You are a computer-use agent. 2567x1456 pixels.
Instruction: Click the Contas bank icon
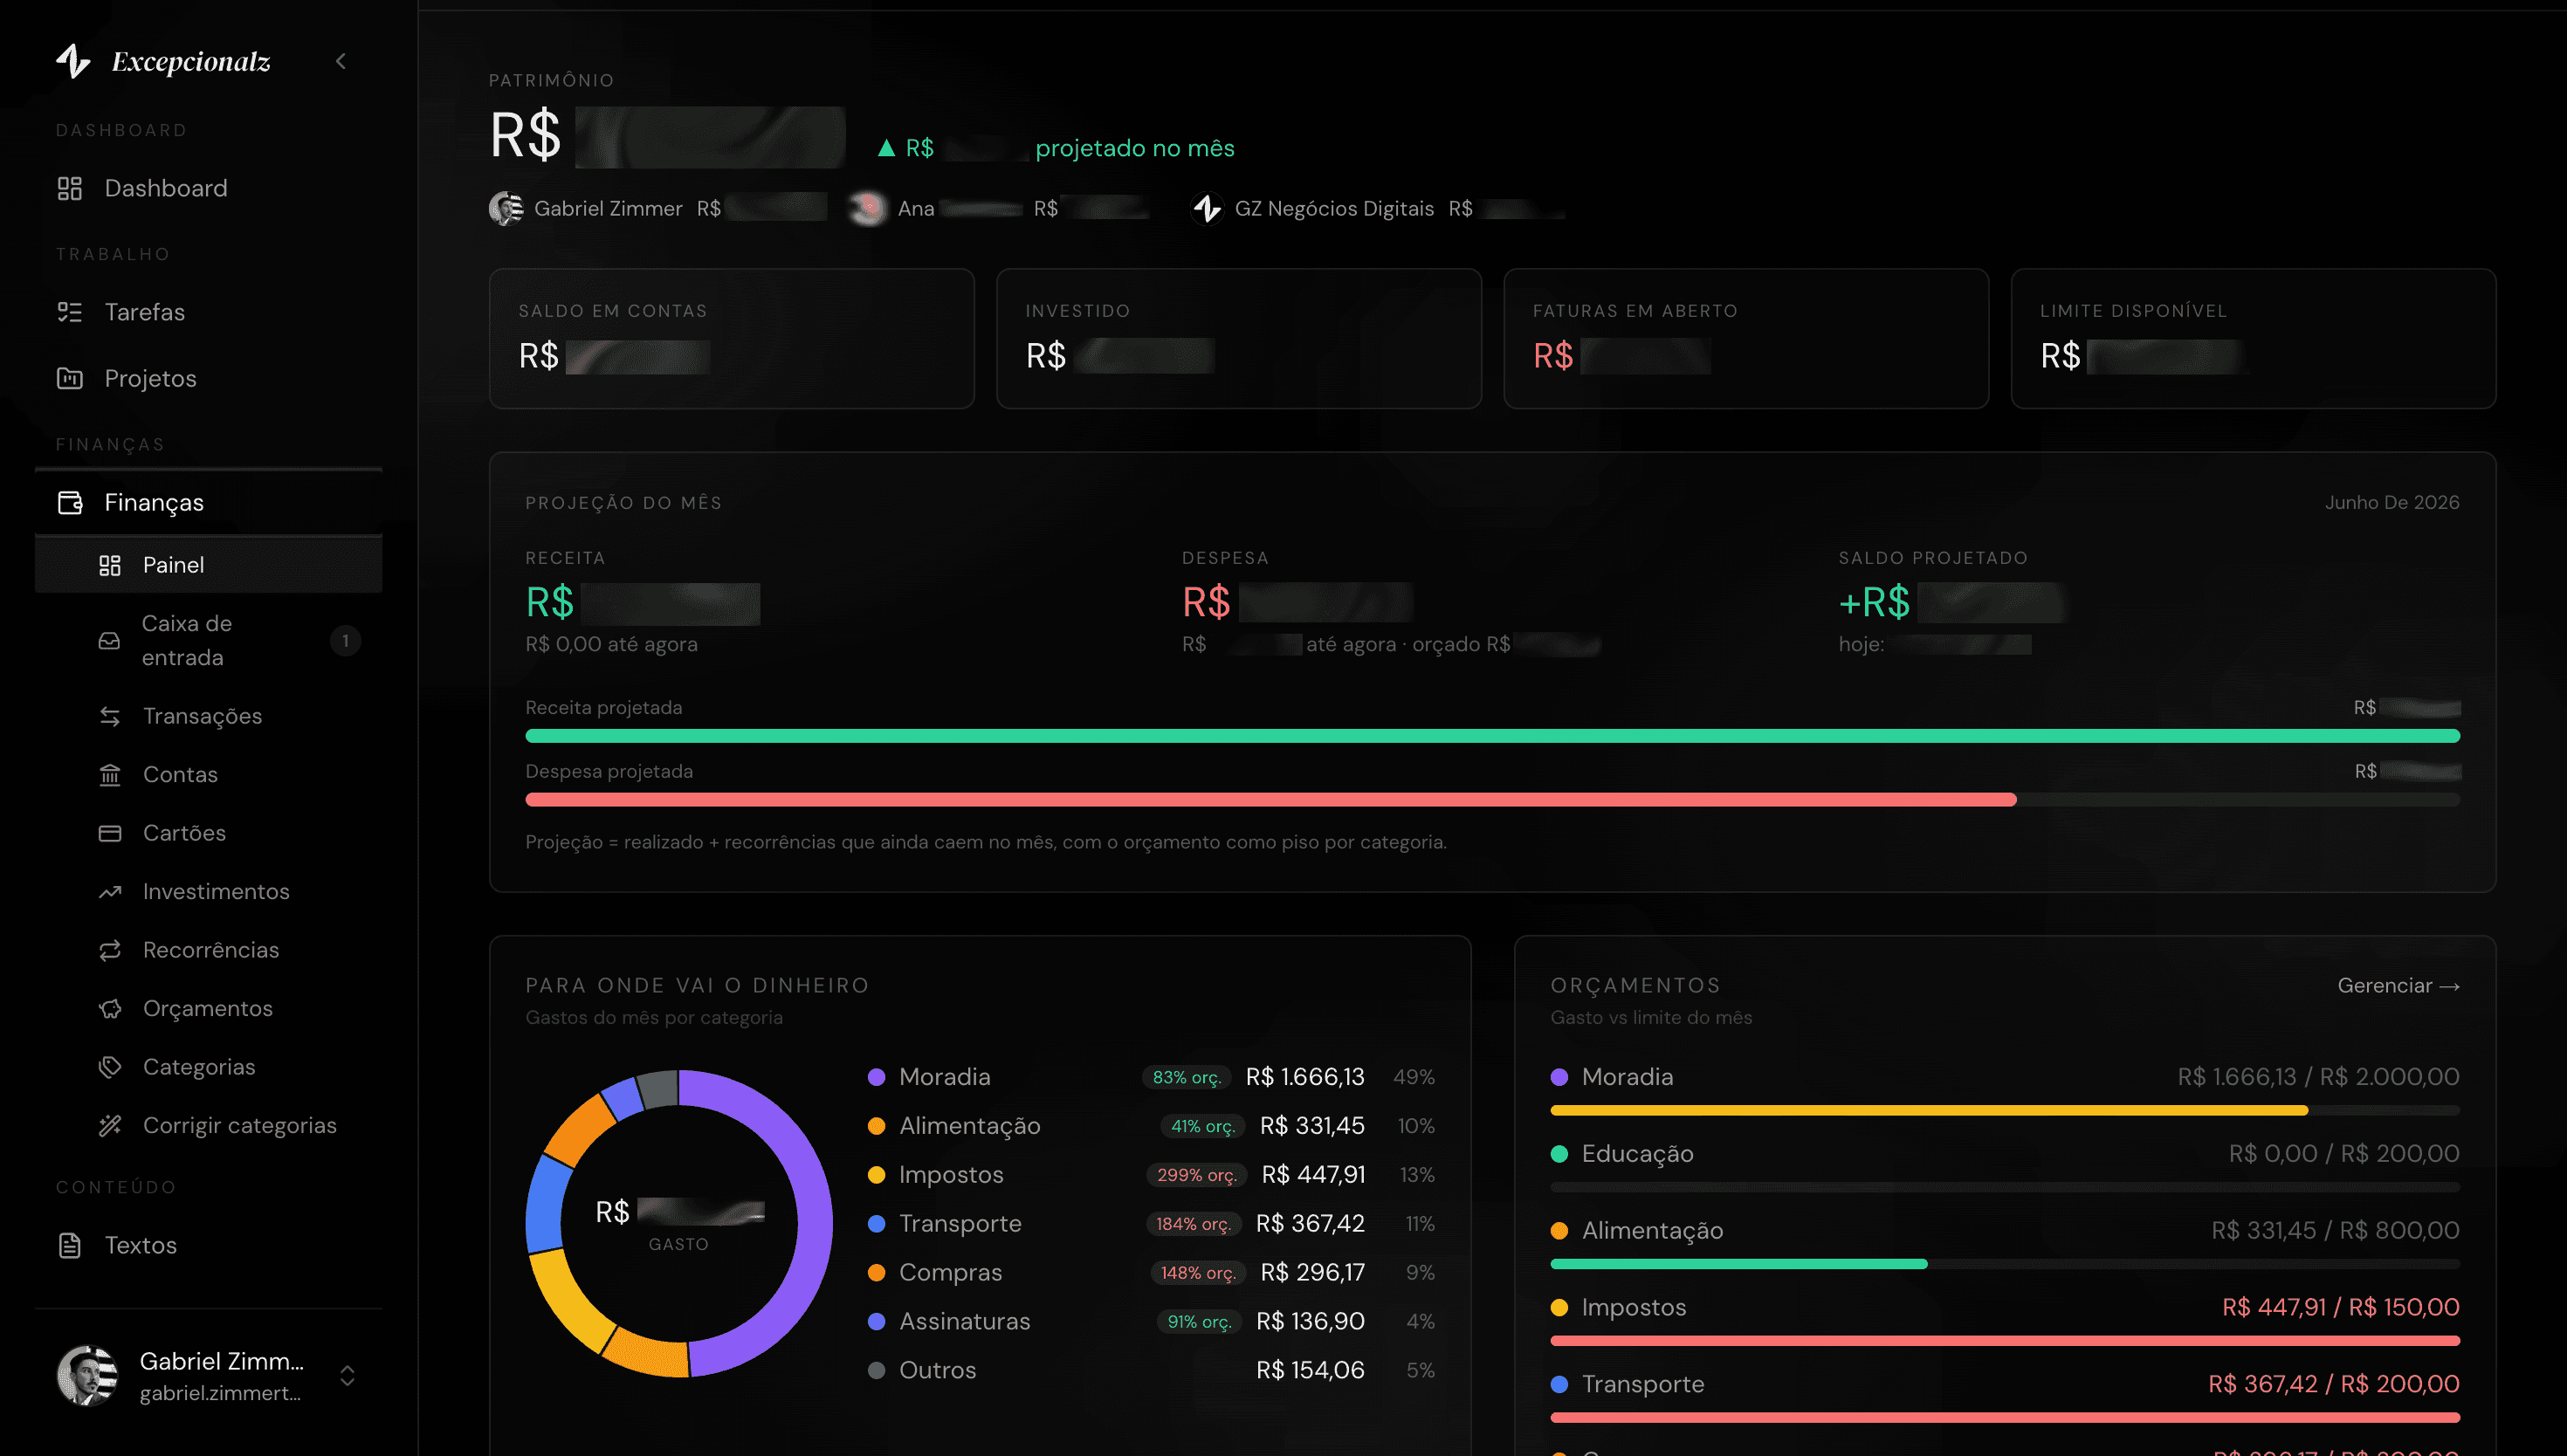tap(110, 774)
